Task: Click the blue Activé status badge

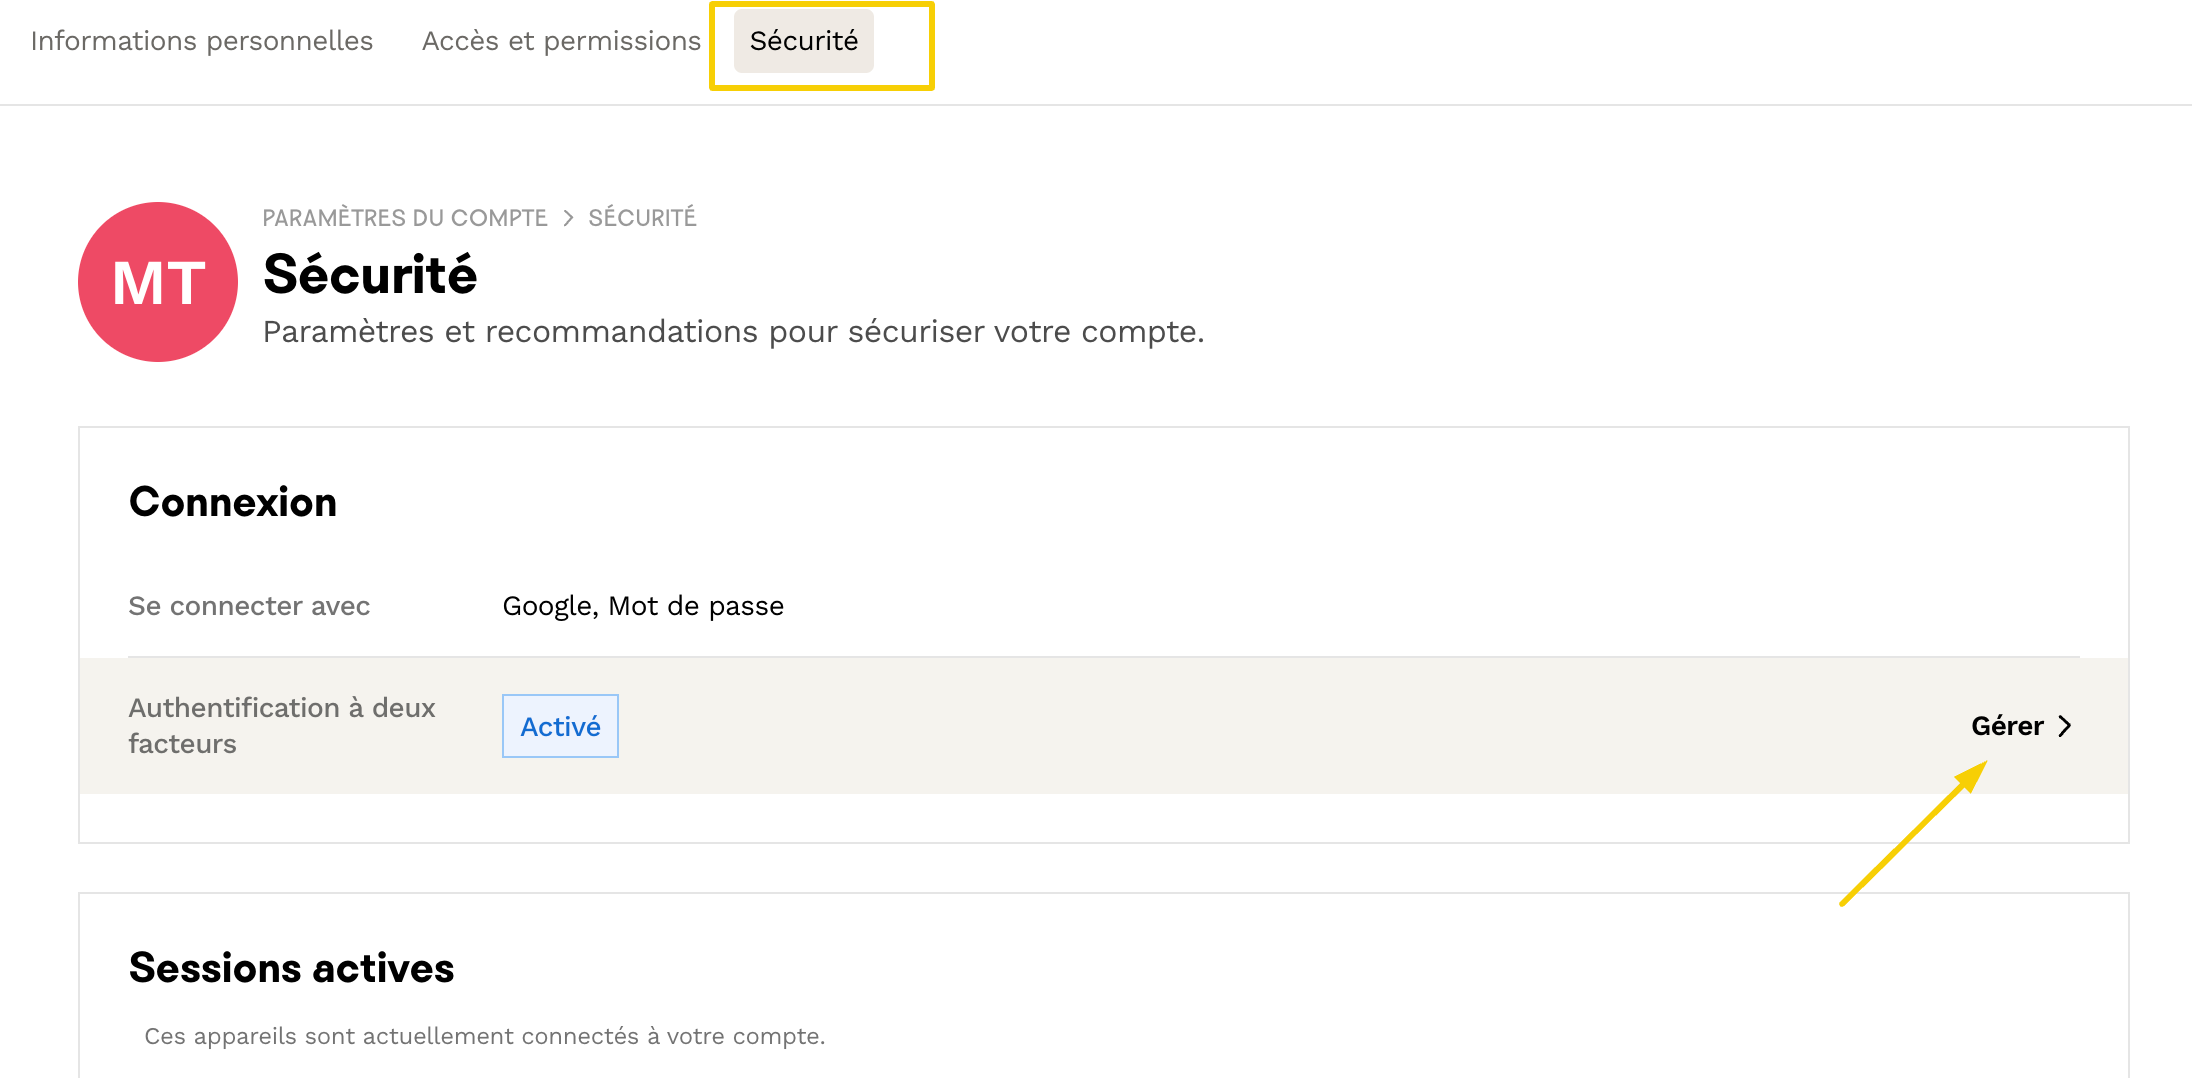Action: click(560, 726)
